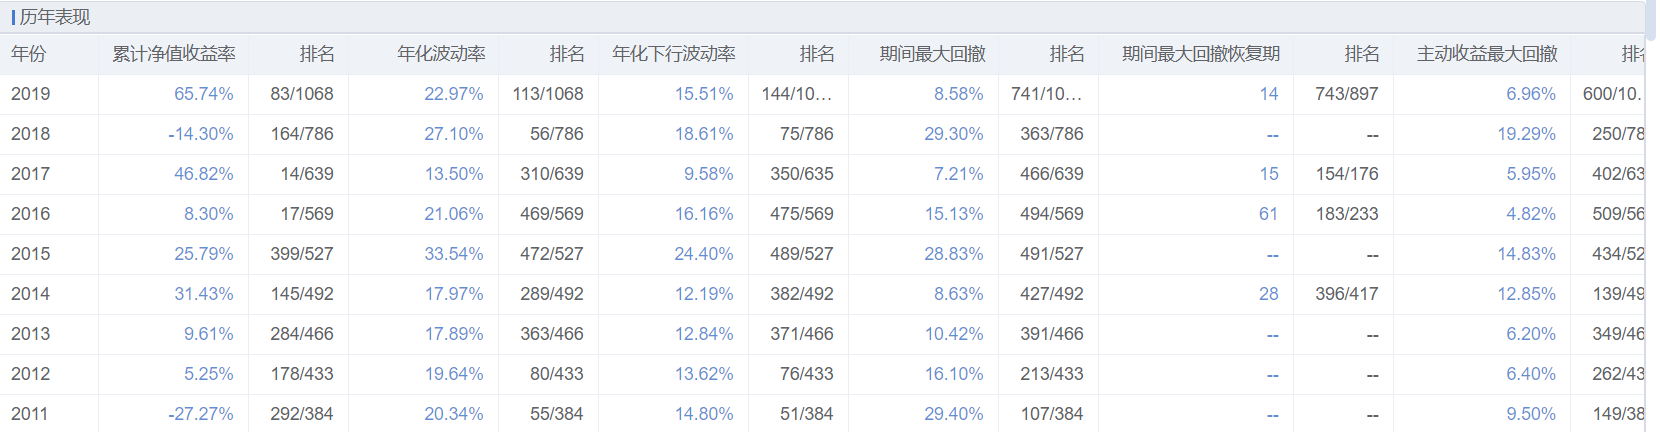The image size is (1660, 432).
Task: Open the 12.19% downside volatility for 2014
Action: [x=703, y=294]
